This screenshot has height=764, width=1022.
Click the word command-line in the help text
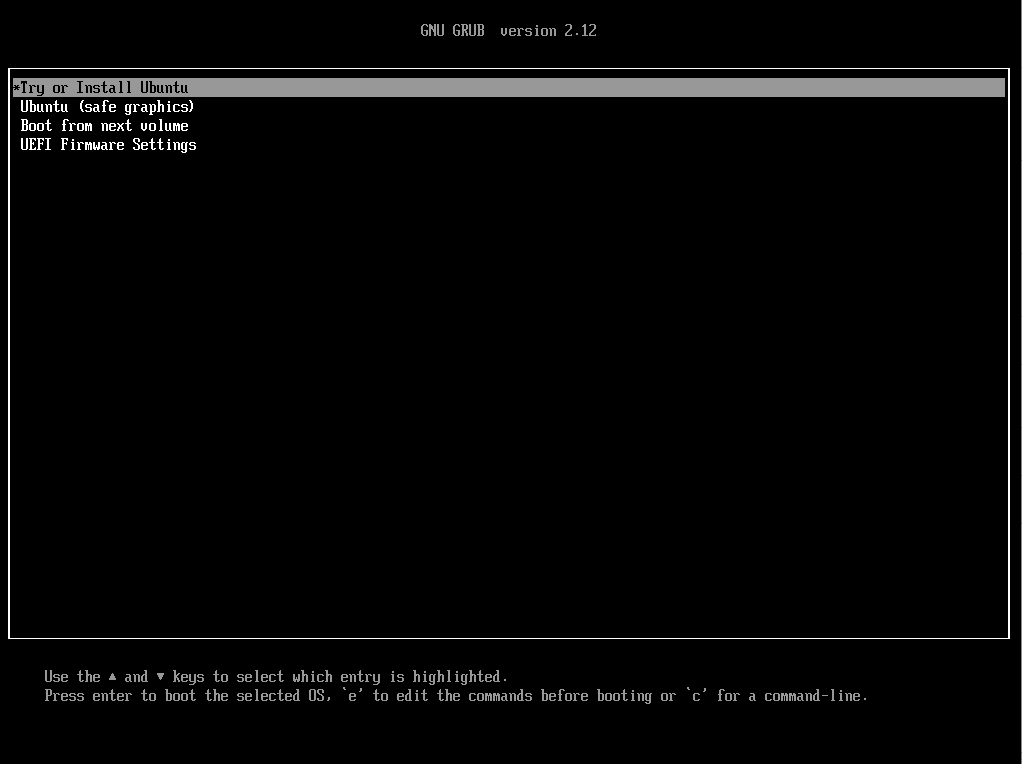tap(812, 696)
